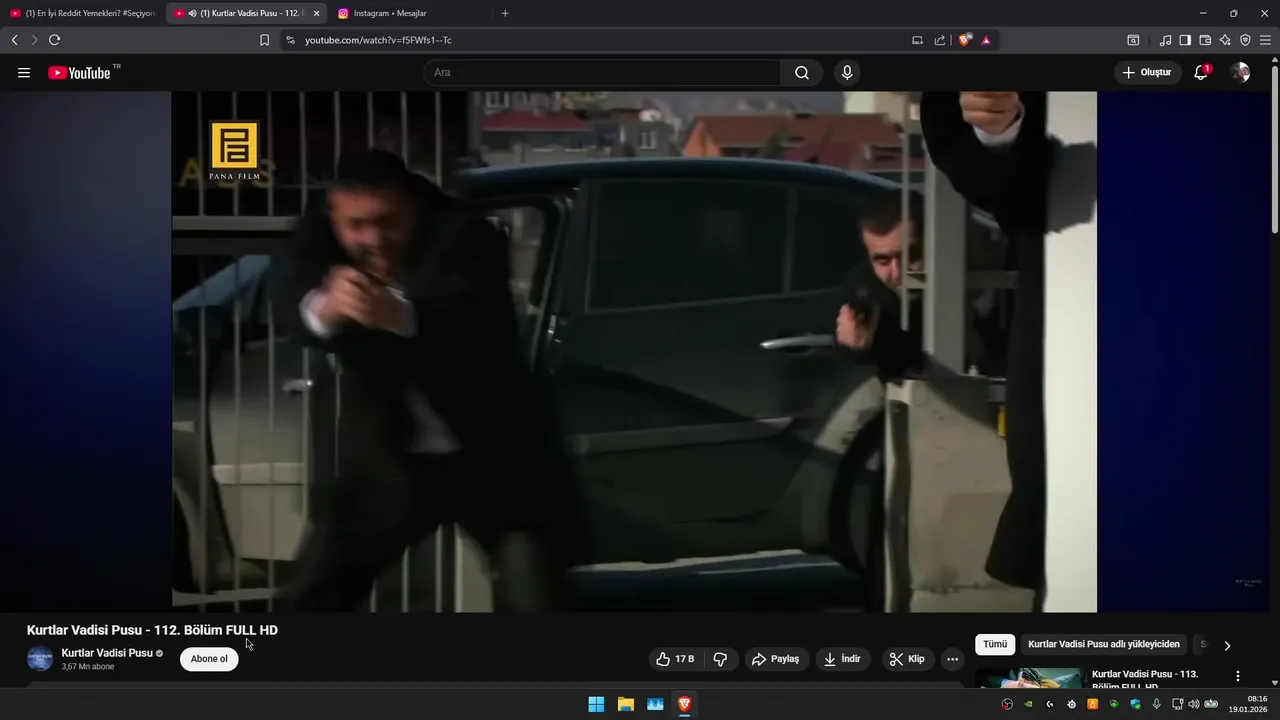Go forward in browser history
Viewport: 1280px width, 720px height.
coord(34,40)
